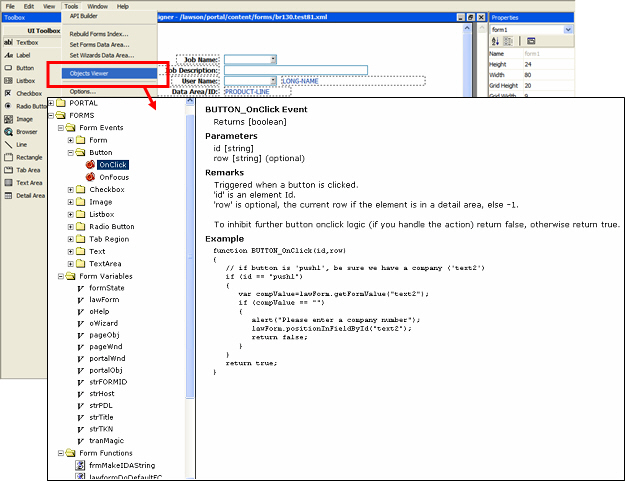This screenshot has width=626, height=483.
Task: Expand the TextArea folder node
Action: click(71, 264)
